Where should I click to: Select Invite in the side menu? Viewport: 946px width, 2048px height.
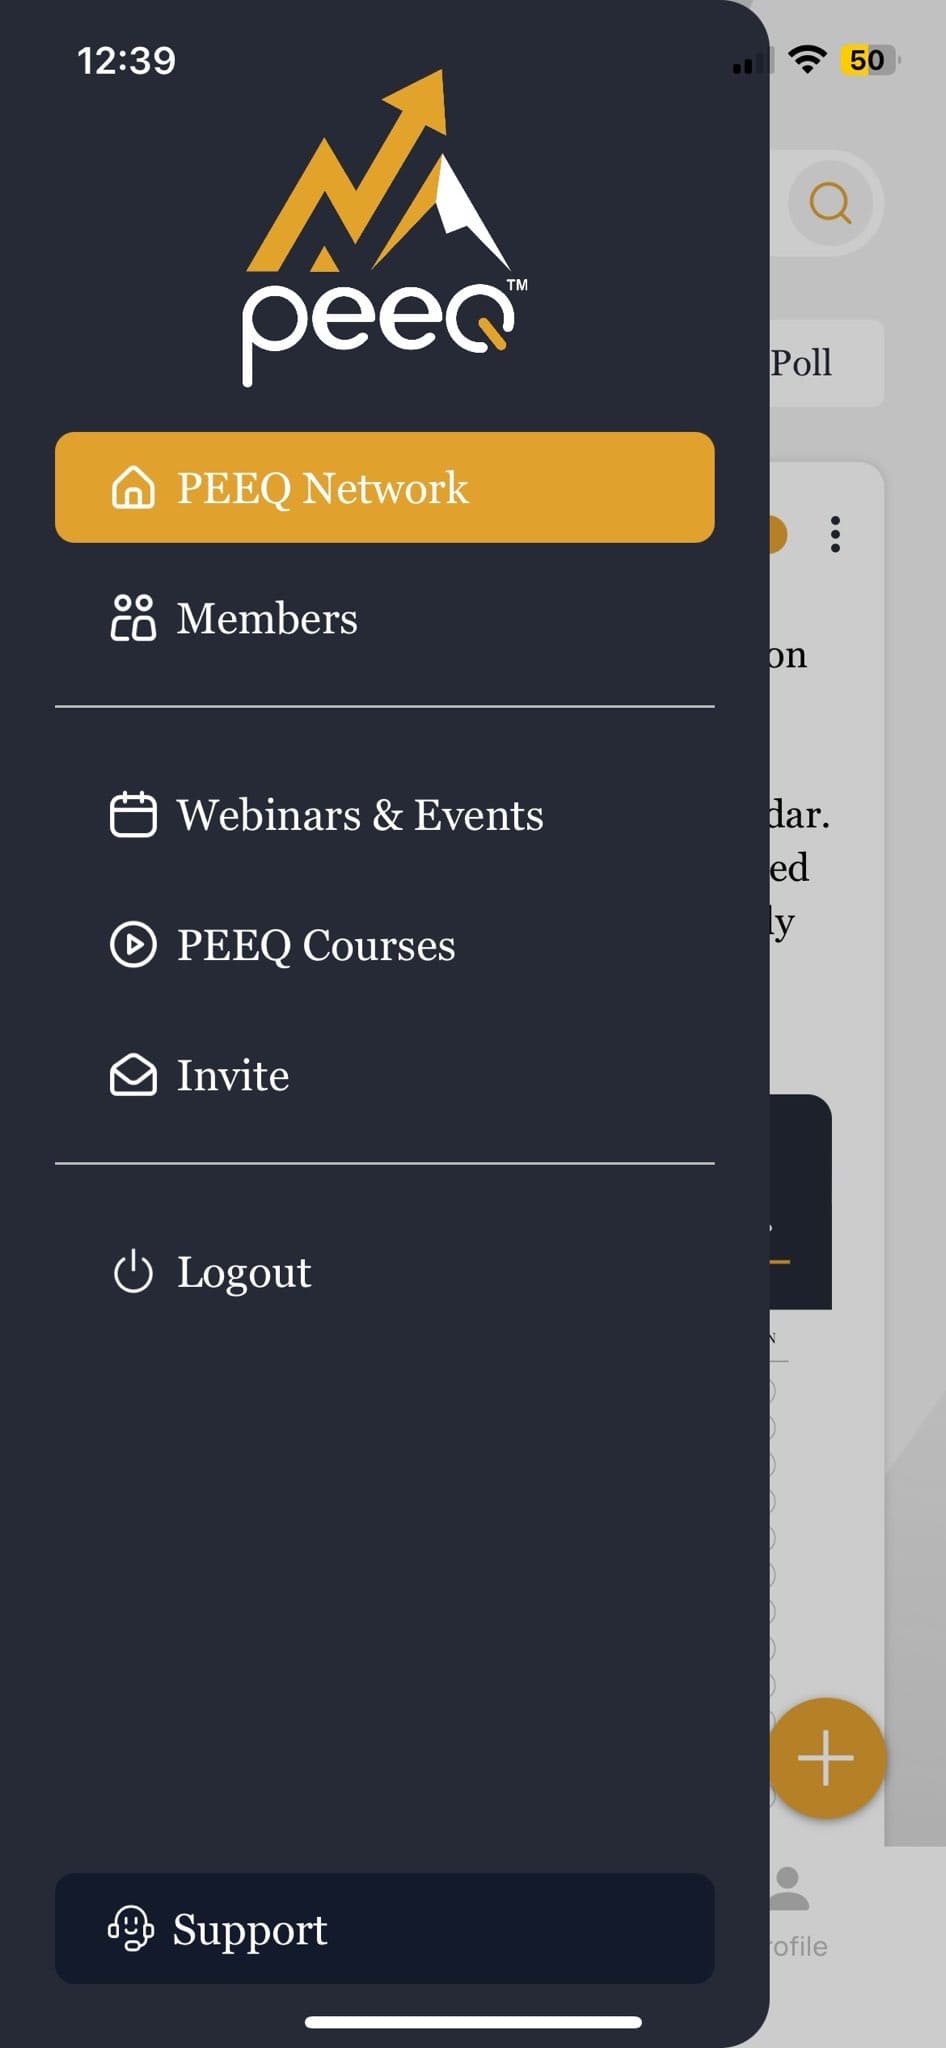(x=233, y=1076)
